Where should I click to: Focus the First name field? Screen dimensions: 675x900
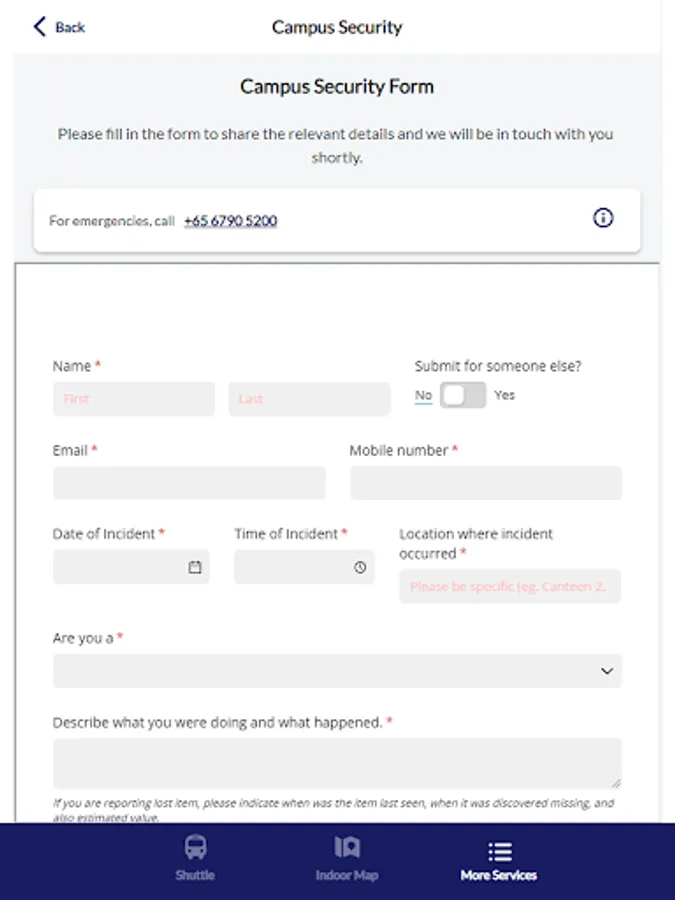tap(133, 399)
